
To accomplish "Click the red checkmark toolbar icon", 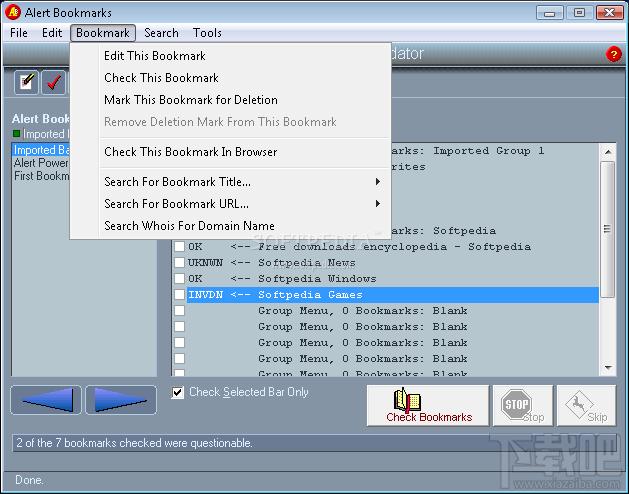I will click(53, 83).
